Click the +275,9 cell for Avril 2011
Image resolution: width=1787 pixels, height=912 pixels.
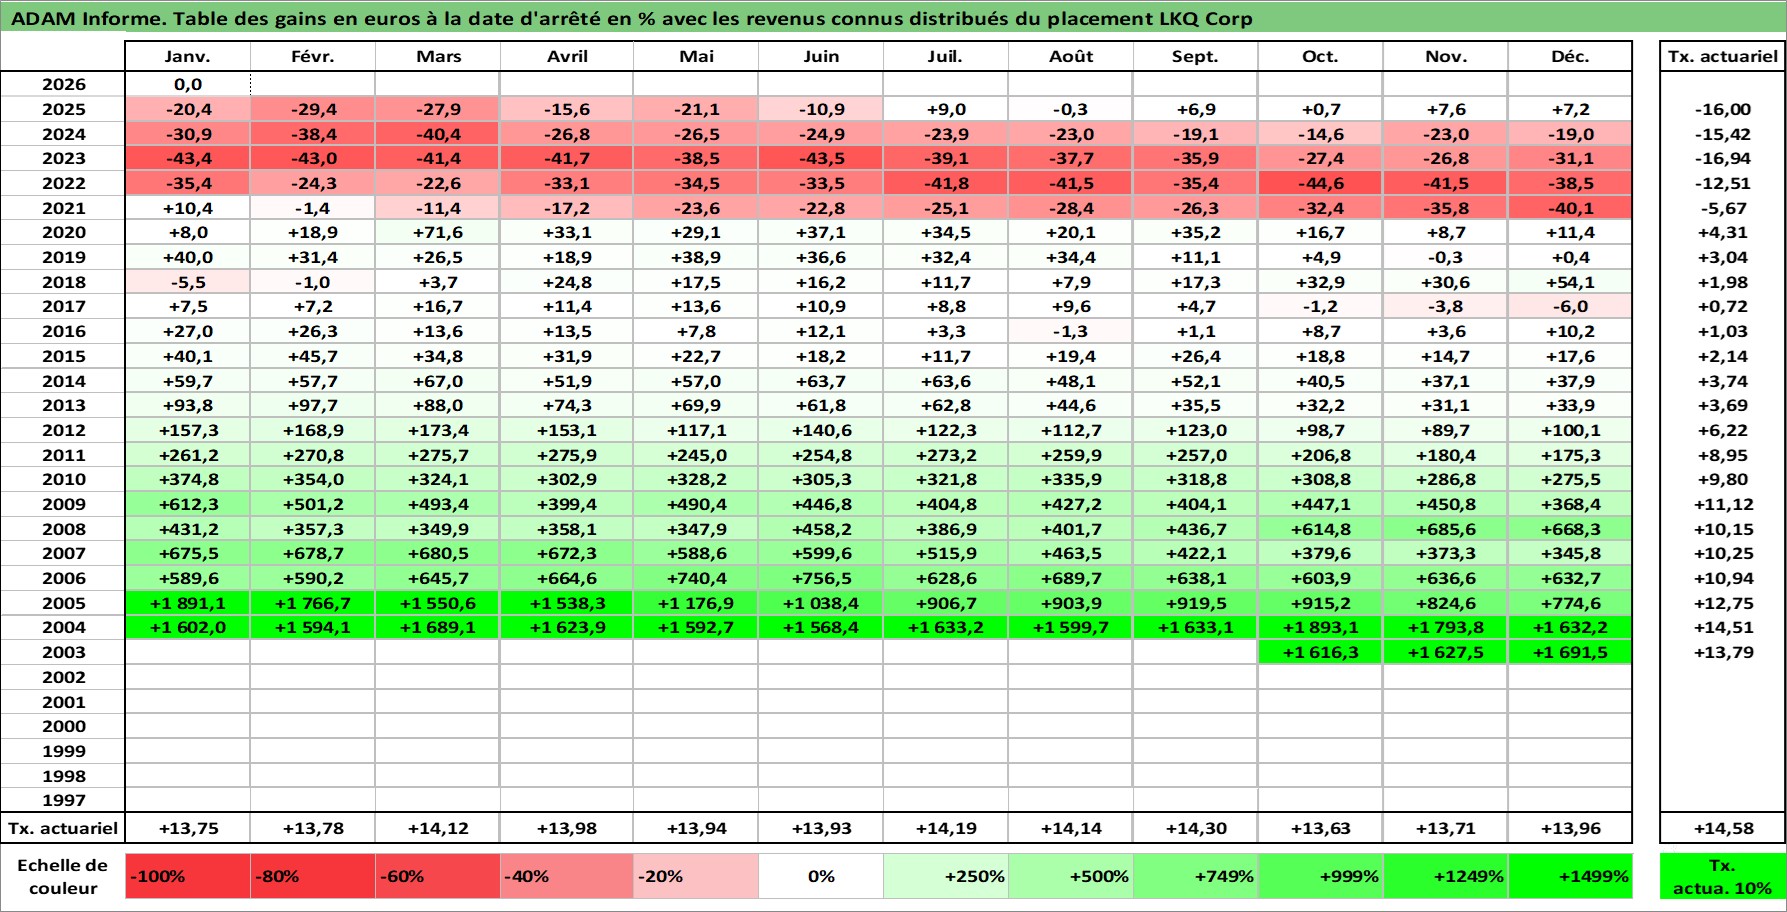(x=567, y=455)
